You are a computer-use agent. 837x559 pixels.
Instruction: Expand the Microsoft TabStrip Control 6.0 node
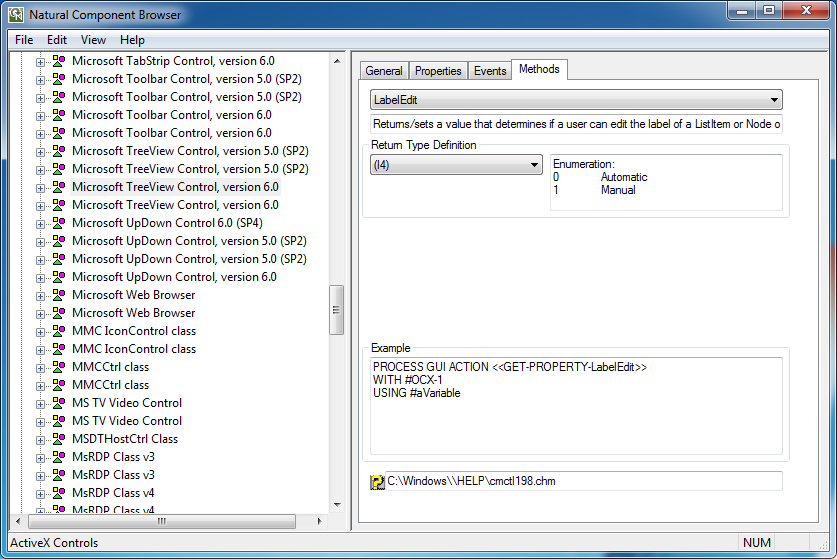pos(41,61)
